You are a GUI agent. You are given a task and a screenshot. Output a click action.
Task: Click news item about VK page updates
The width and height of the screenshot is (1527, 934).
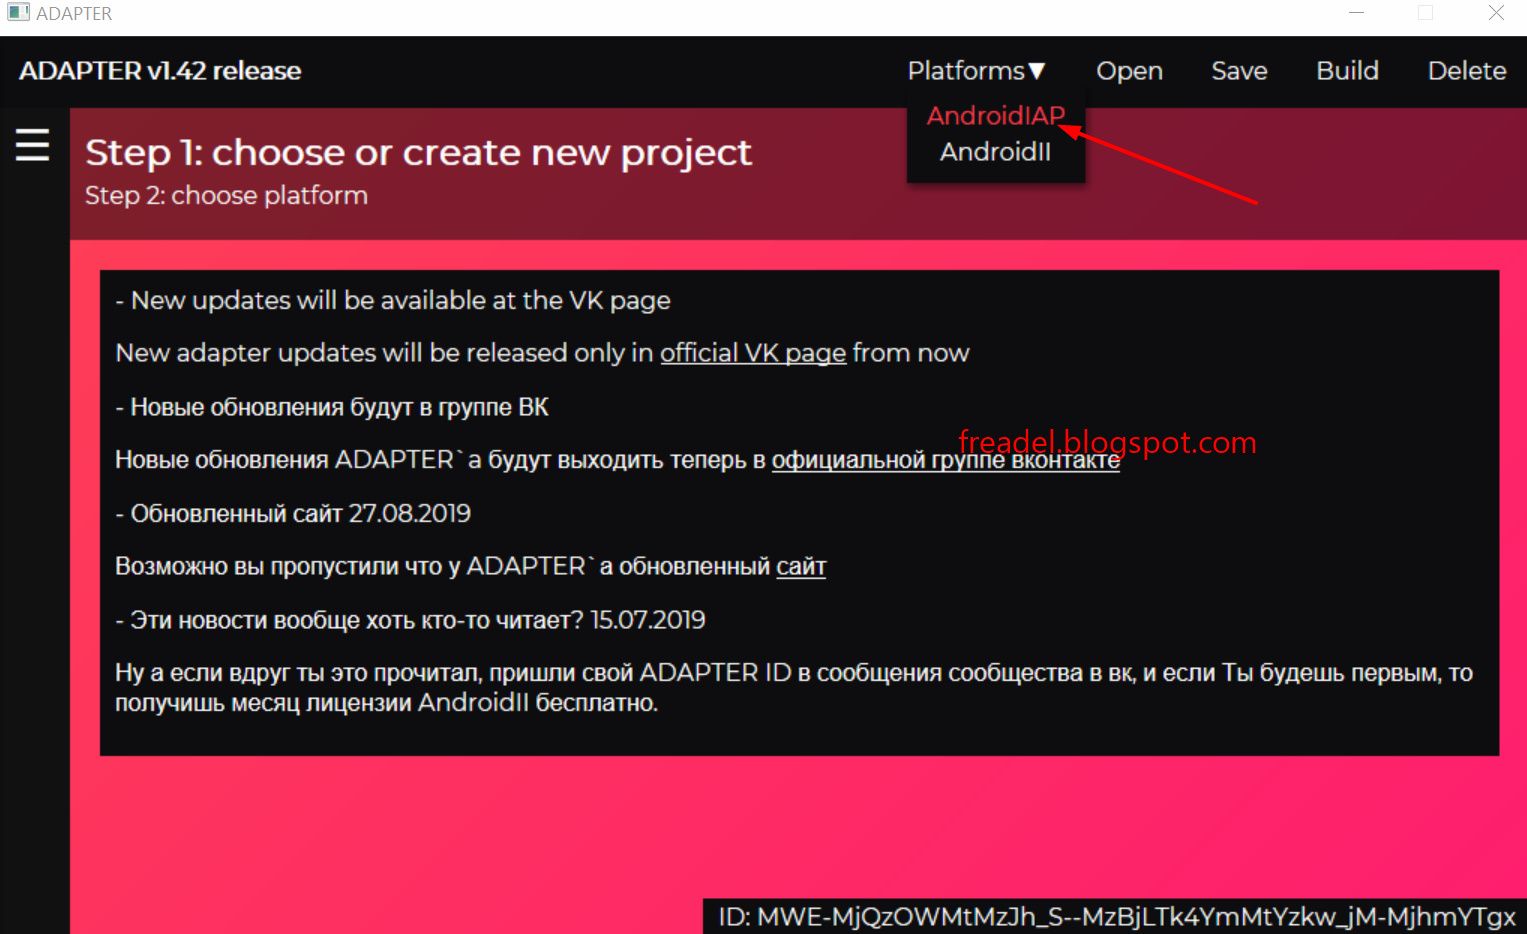pyautogui.click(x=393, y=300)
